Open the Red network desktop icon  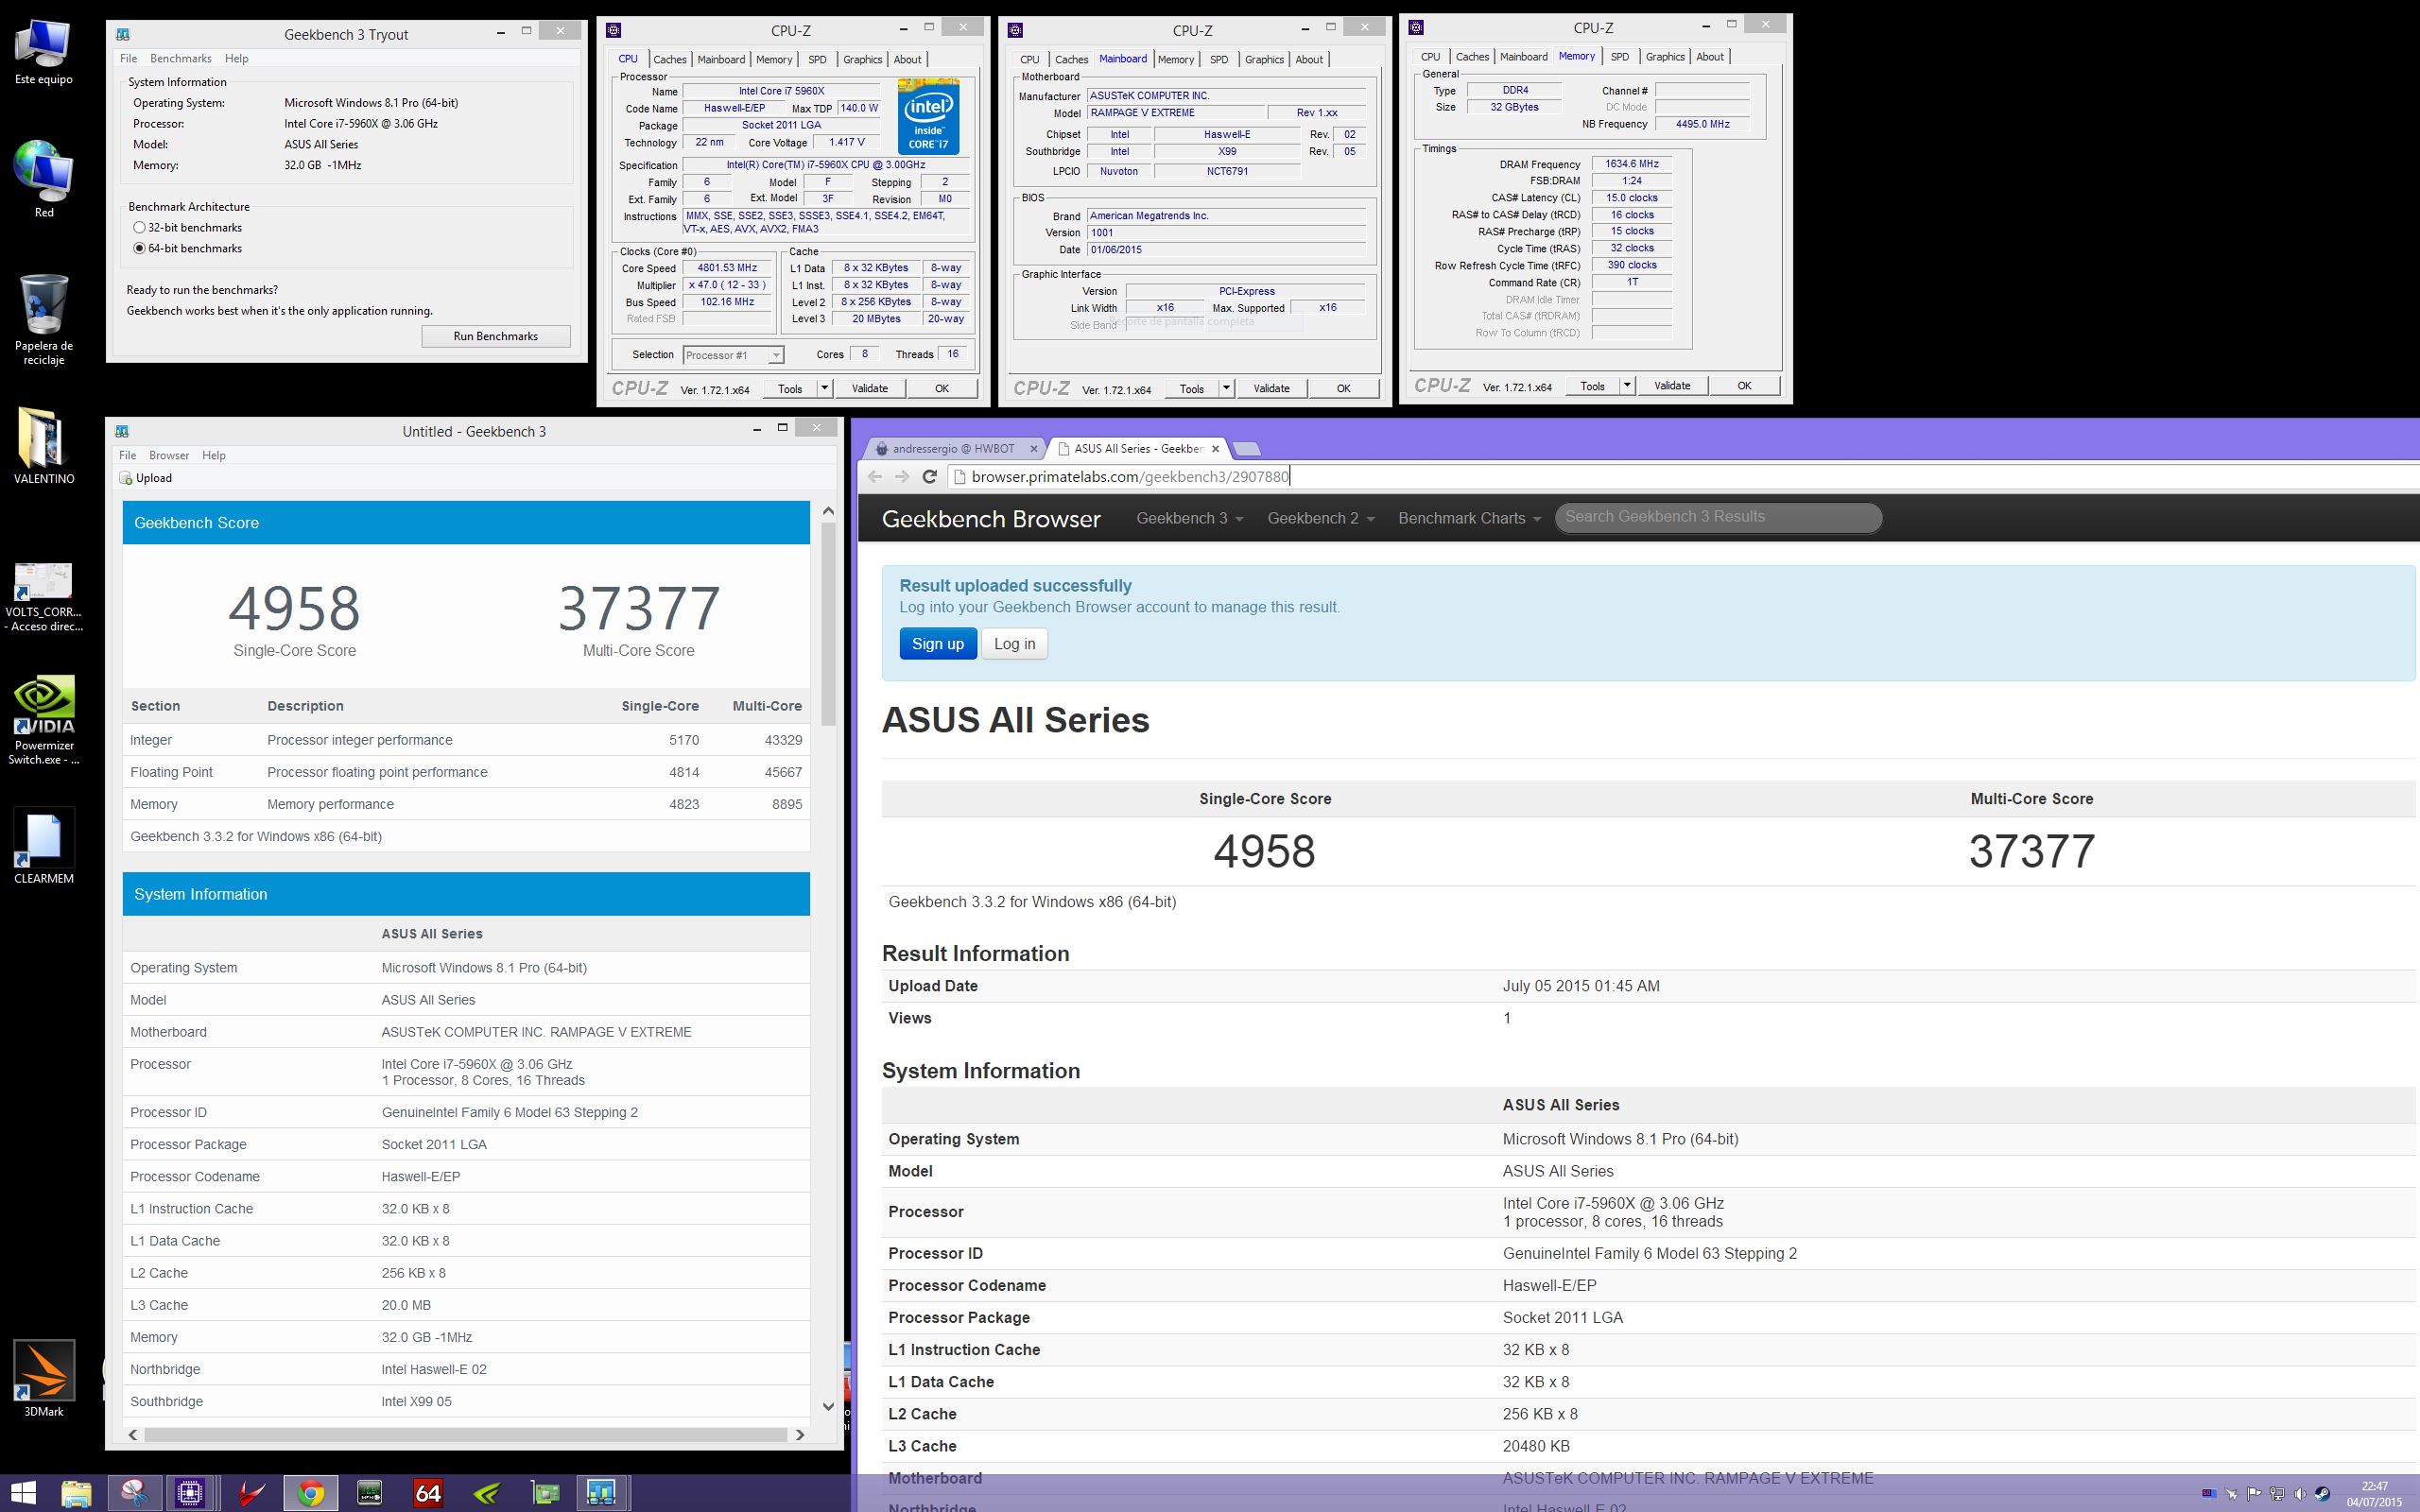[43, 180]
